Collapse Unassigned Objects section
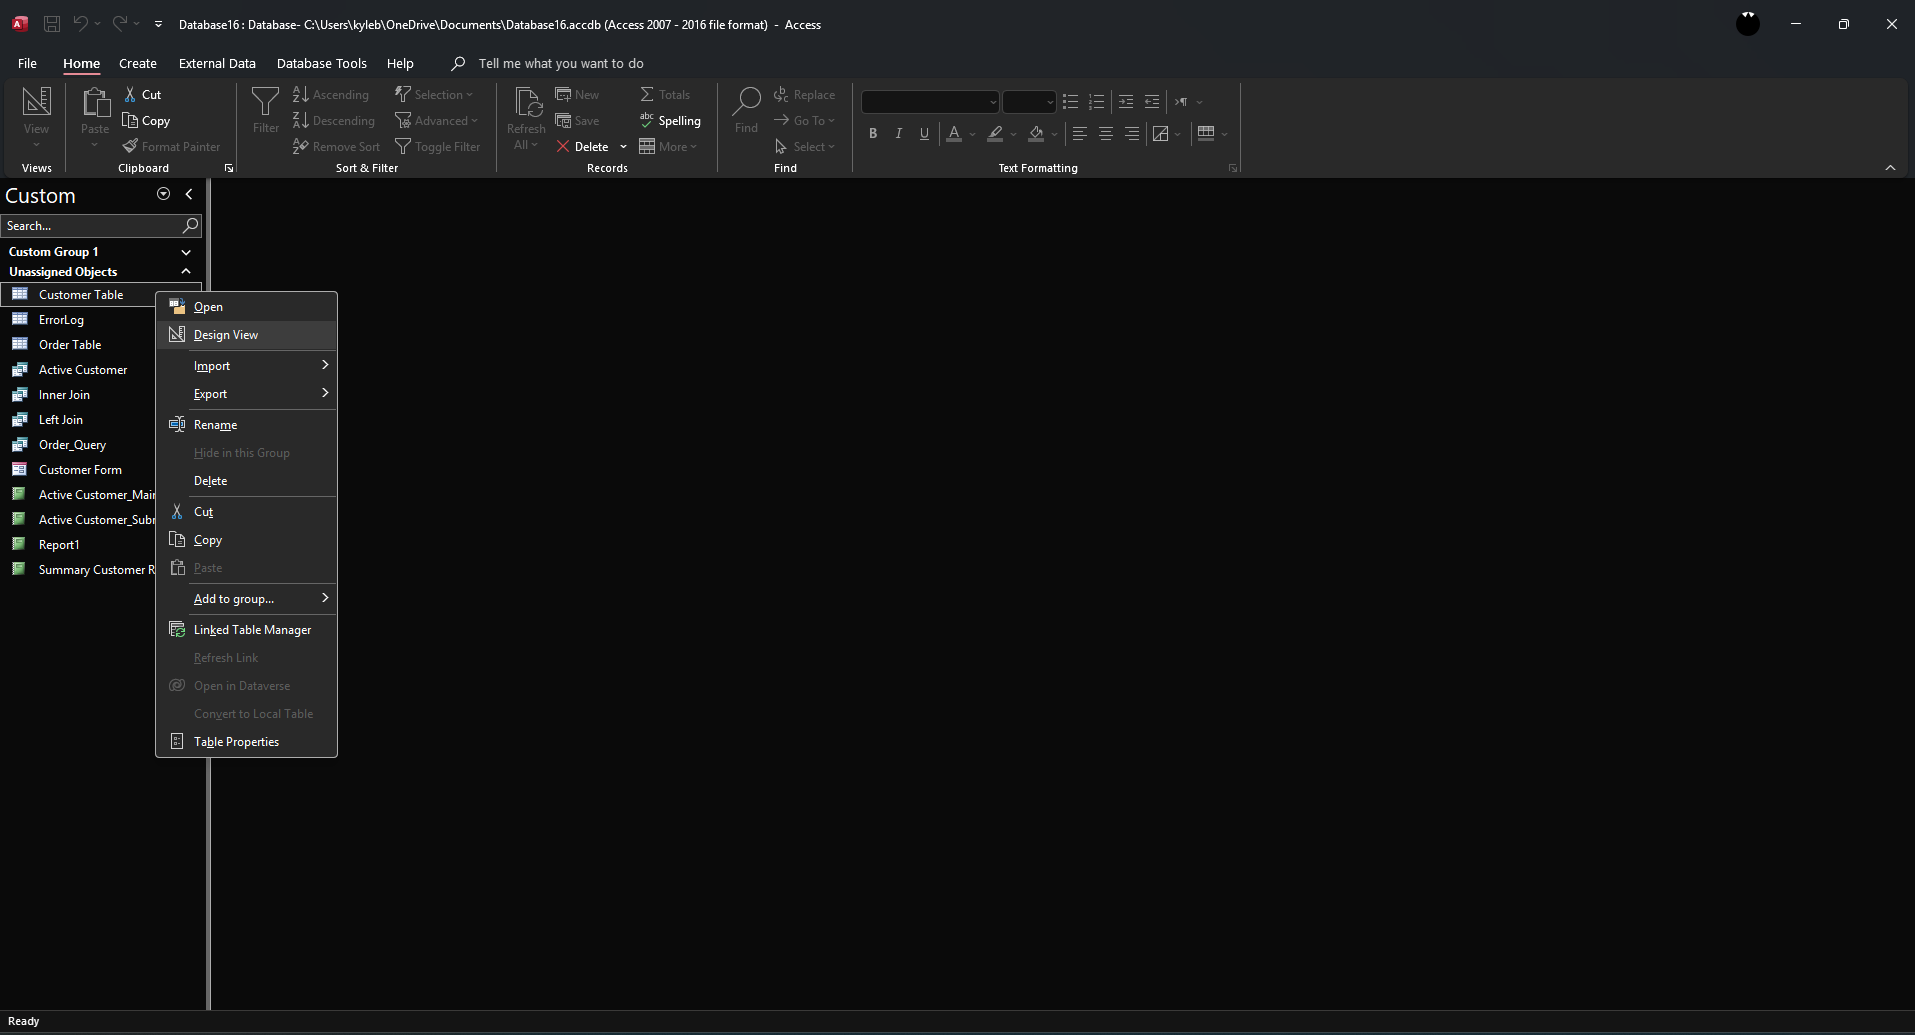 click(x=186, y=272)
